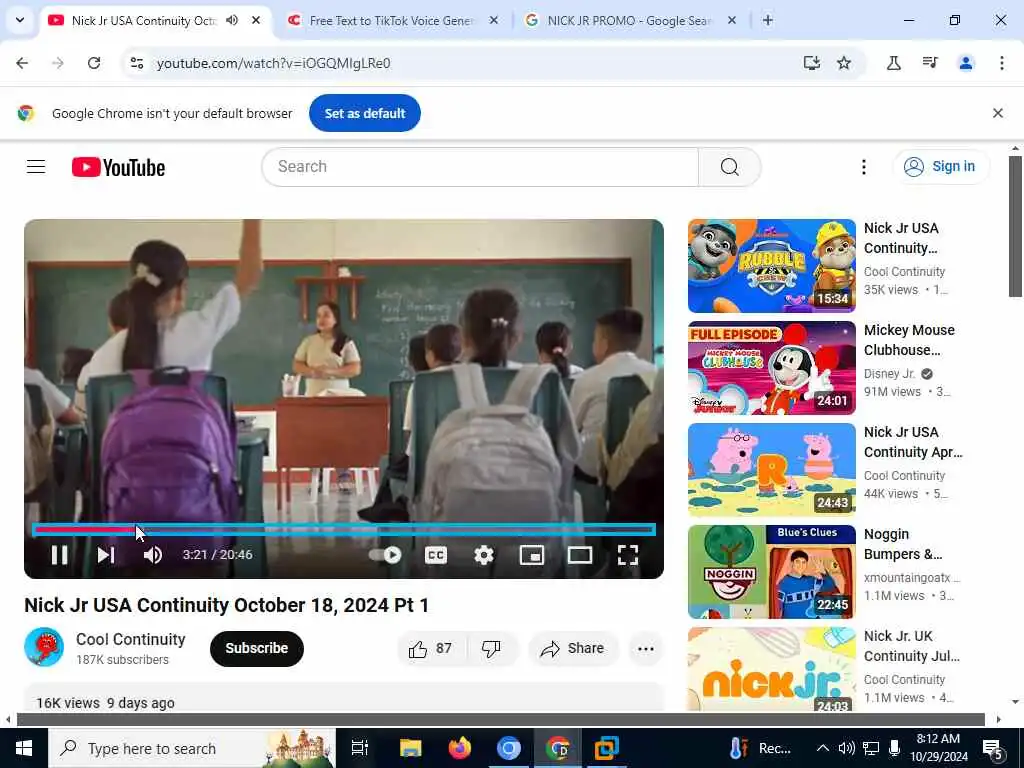This screenshot has height=768, width=1024.
Task: Switch to theater mode
Action: coord(579,555)
